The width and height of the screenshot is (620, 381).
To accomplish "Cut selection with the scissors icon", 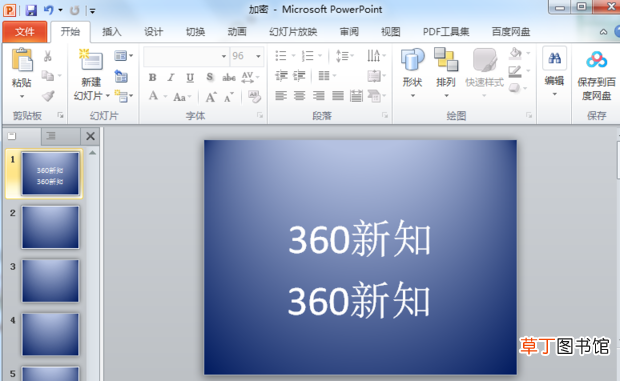I will (47, 56).
